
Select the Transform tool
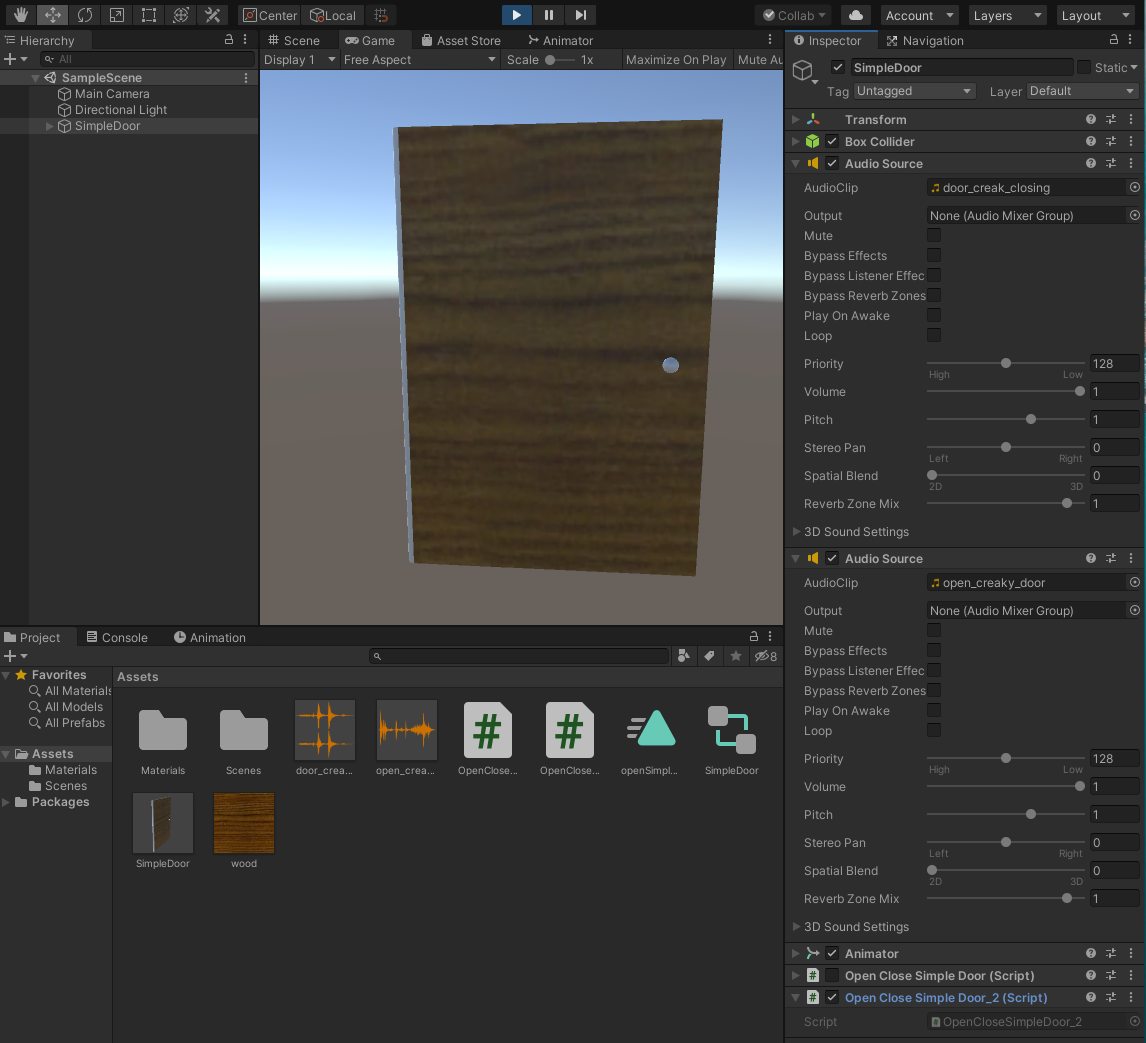coord(181,15)
